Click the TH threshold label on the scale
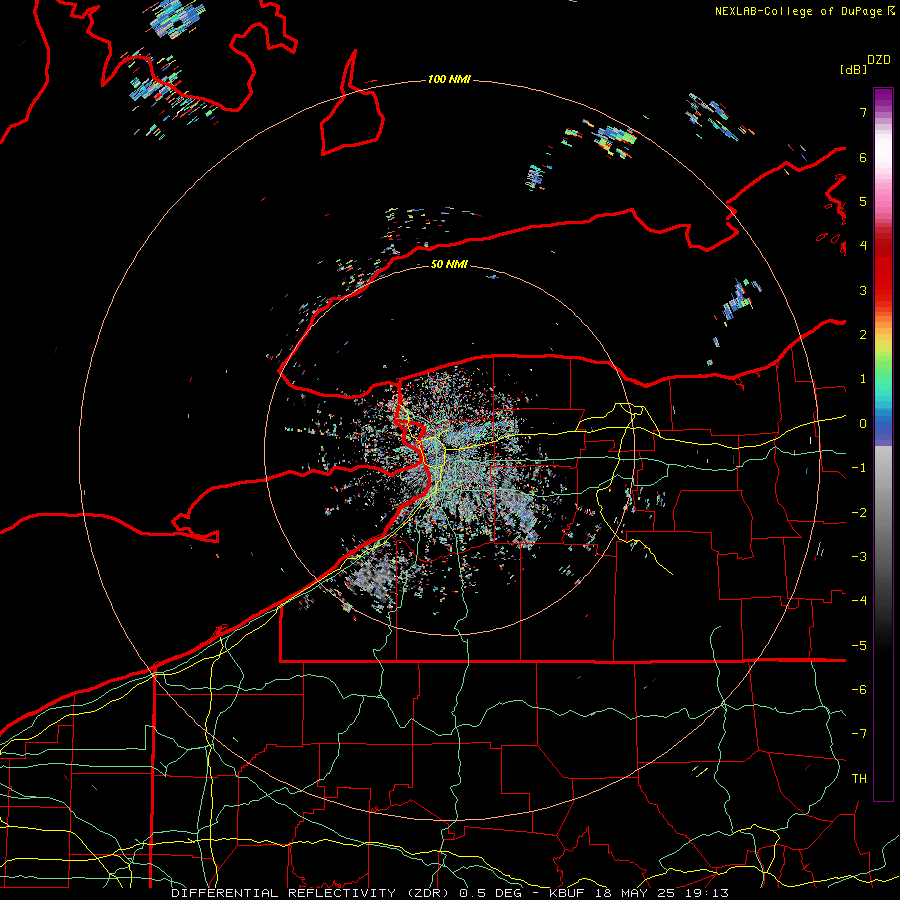This screenshot has height=900, width=900. [x=859, y=779]
